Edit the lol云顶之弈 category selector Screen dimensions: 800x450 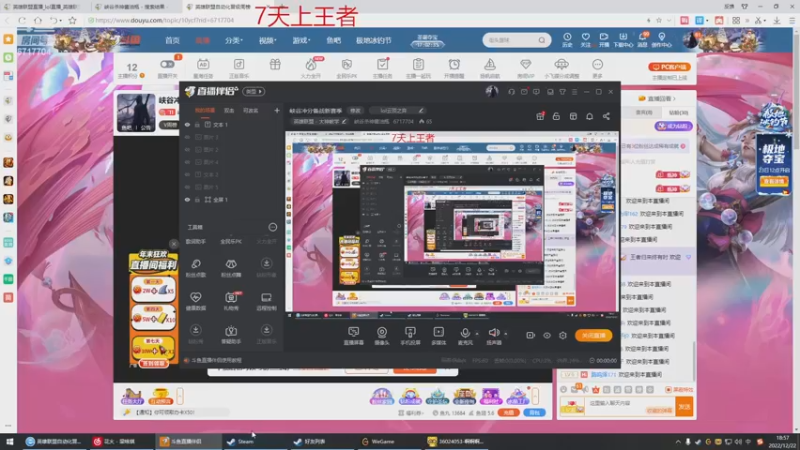pyautogui.click(x=397, y=110)
